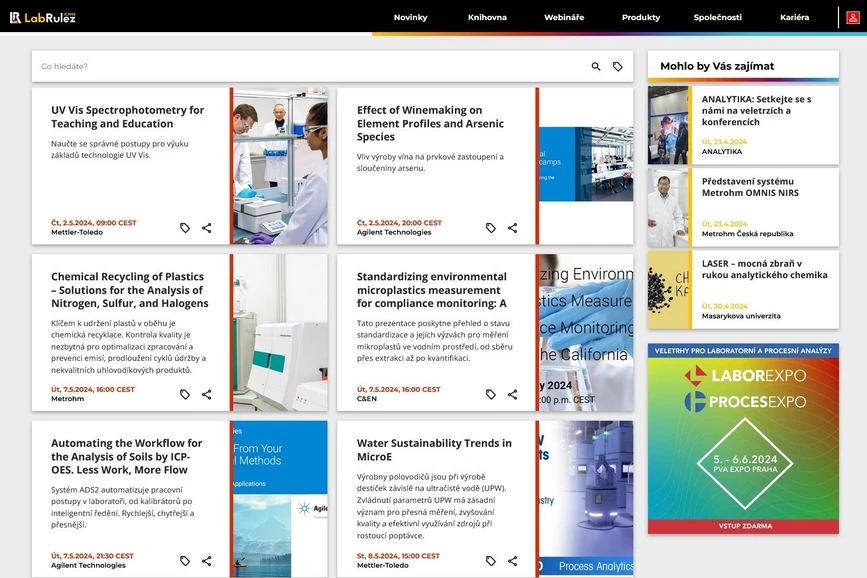
Task: Click the Effect of Winemaking card image
Action: pyautogui.click(x=586, y=164)
